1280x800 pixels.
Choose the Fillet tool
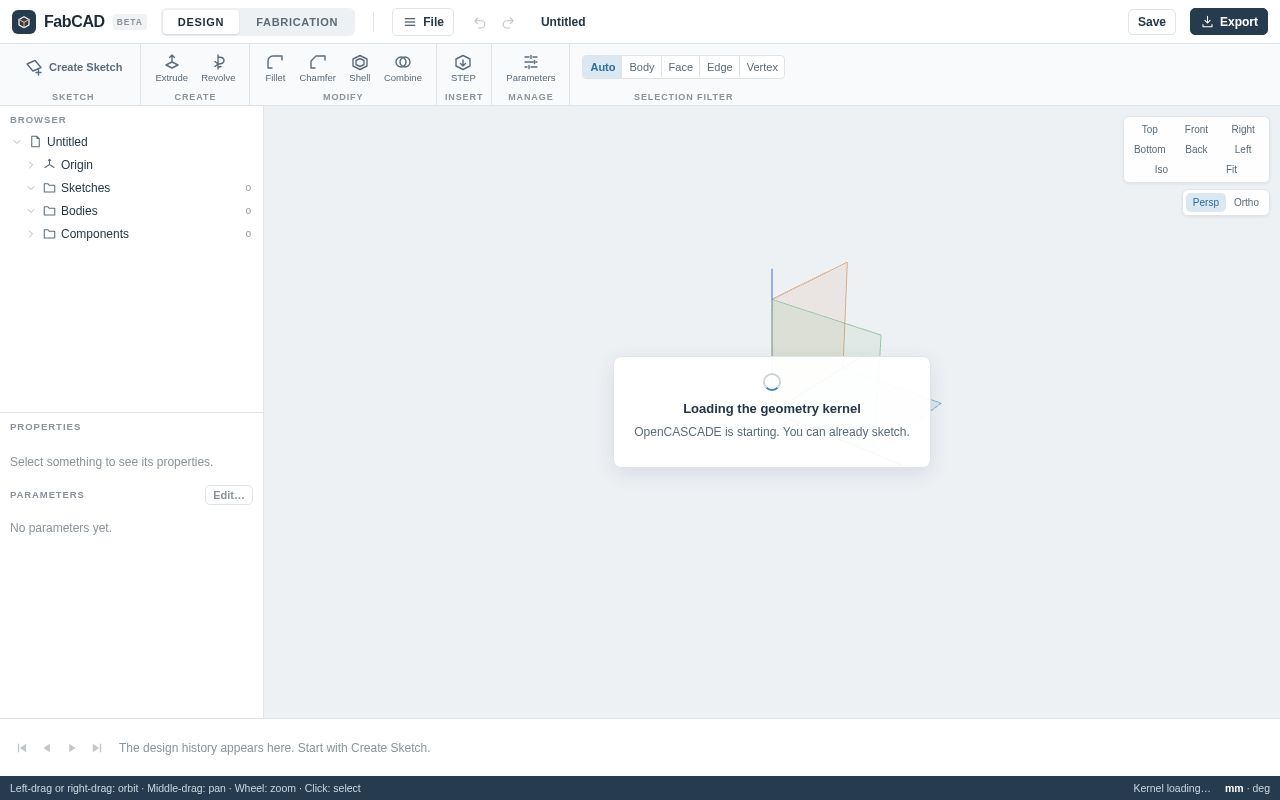[275, 68]
